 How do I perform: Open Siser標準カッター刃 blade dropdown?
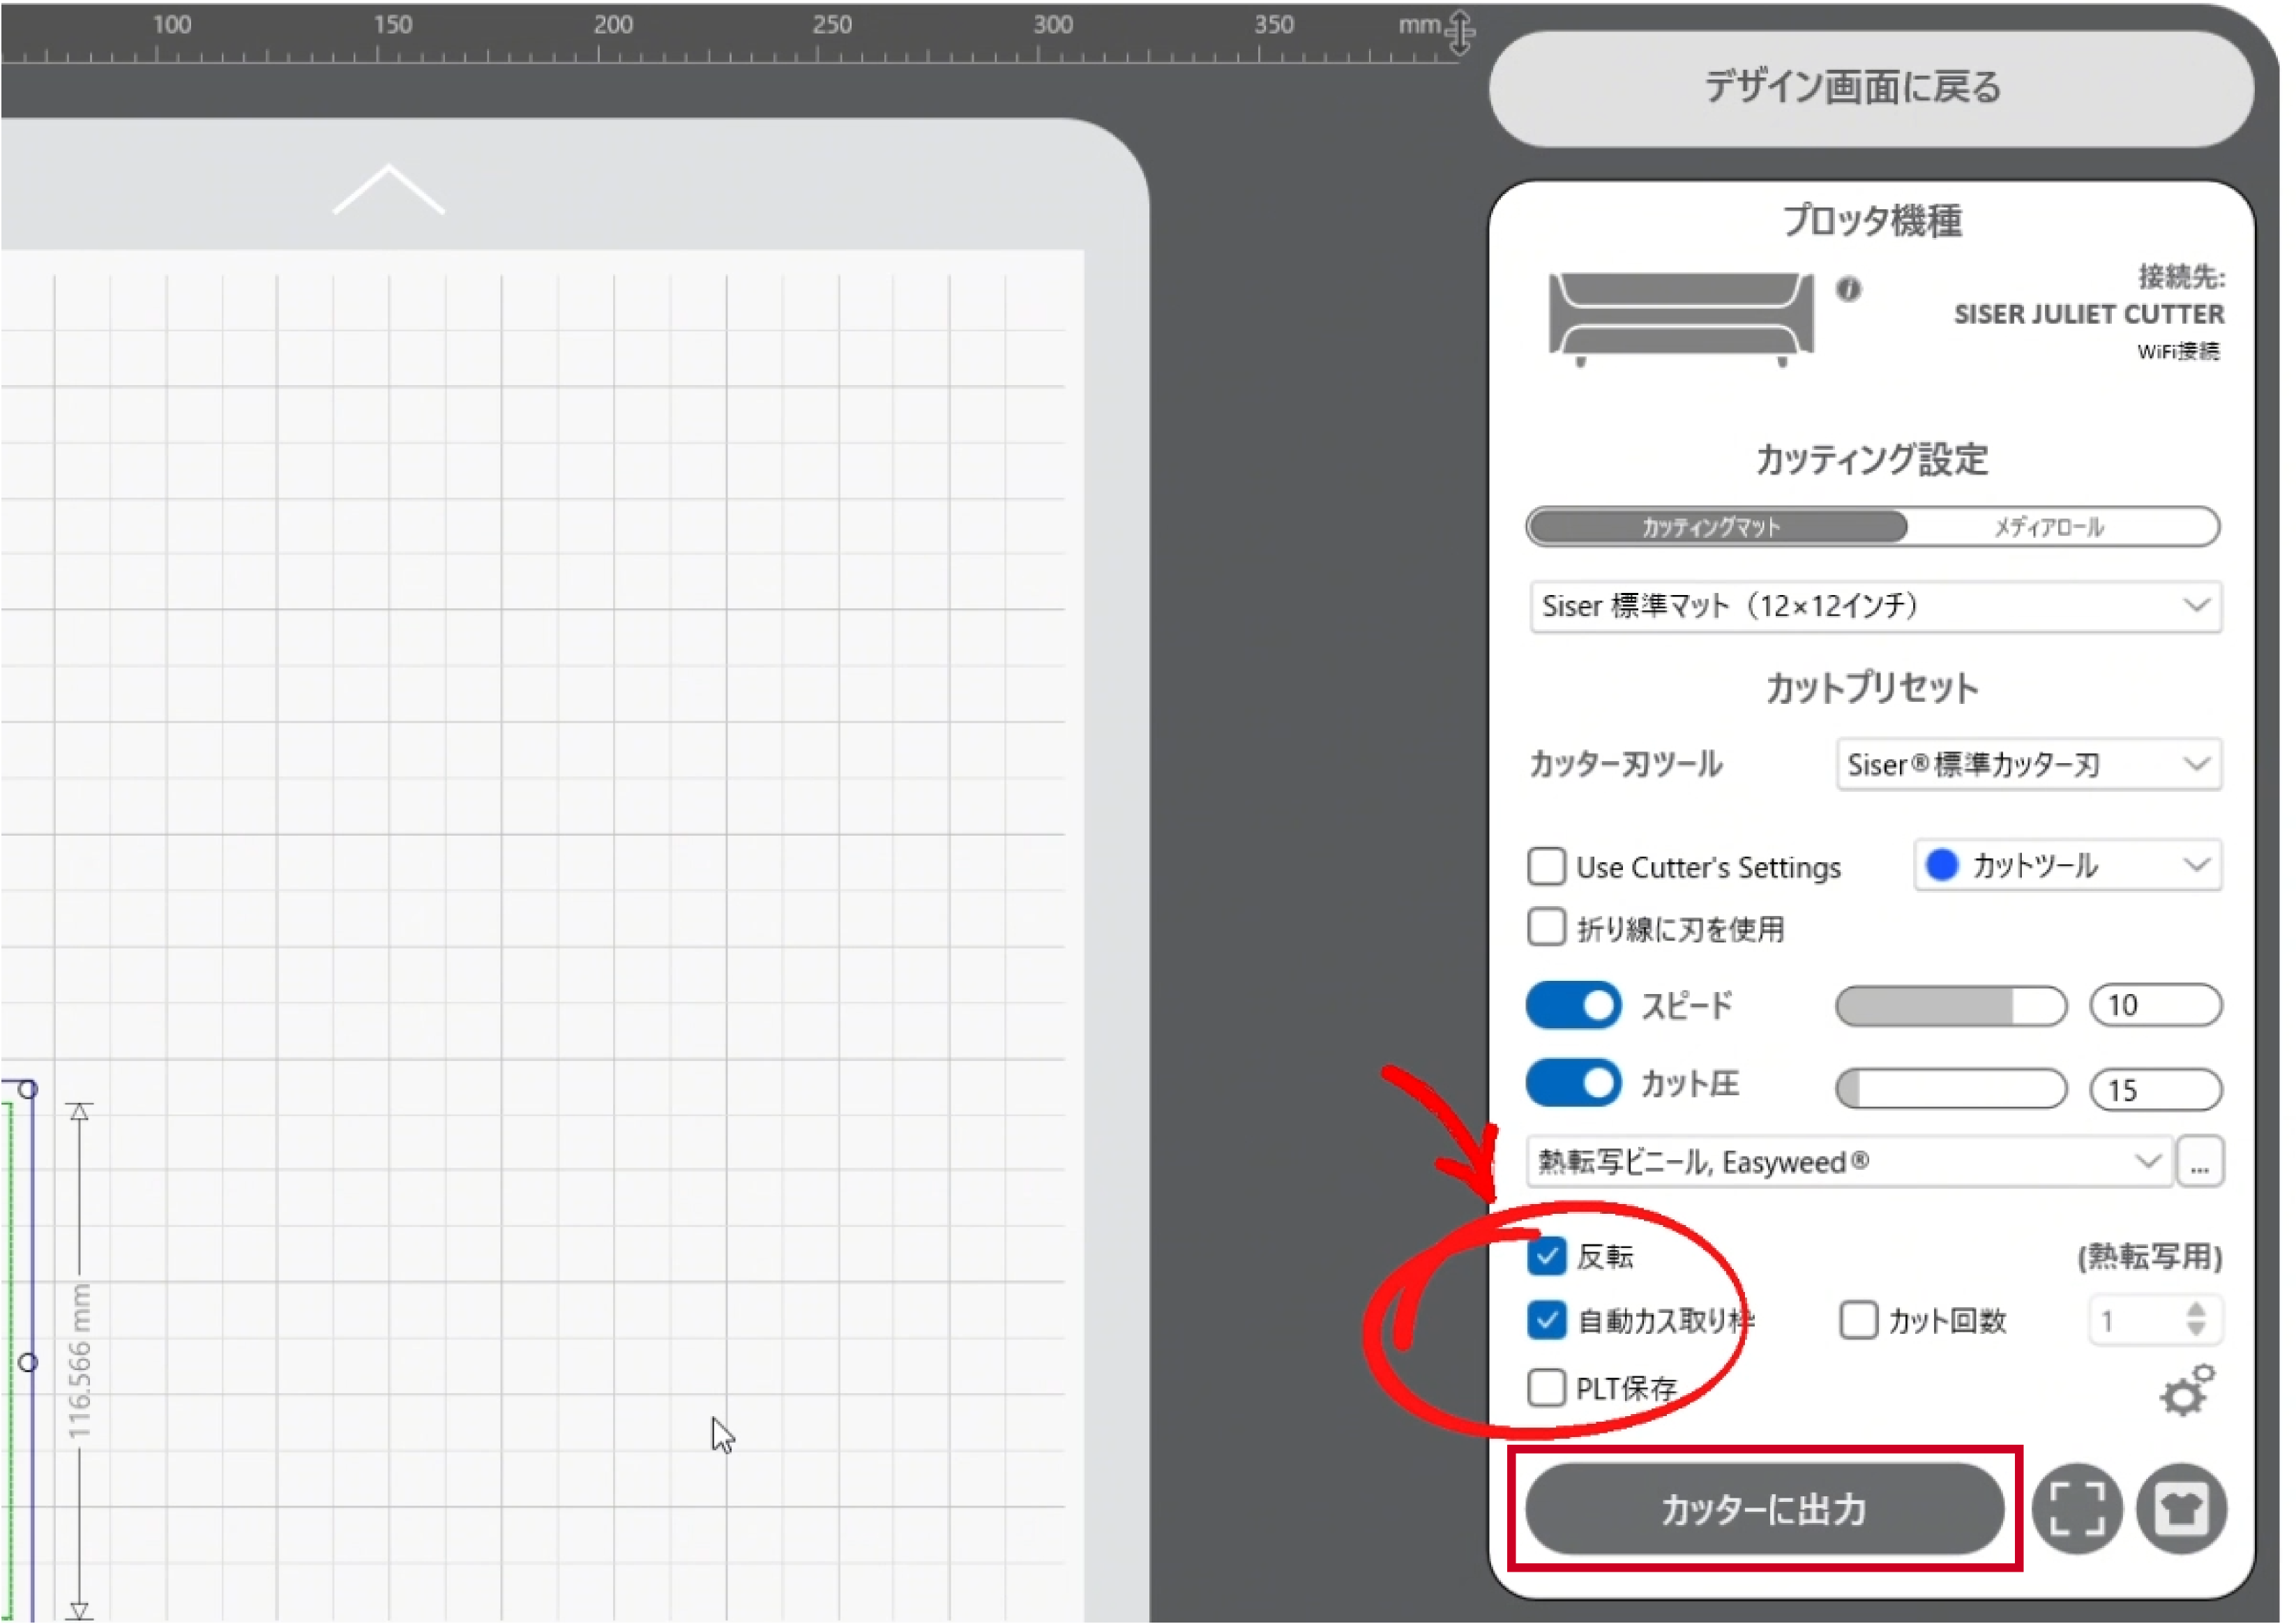click(x=2029, y=765)
